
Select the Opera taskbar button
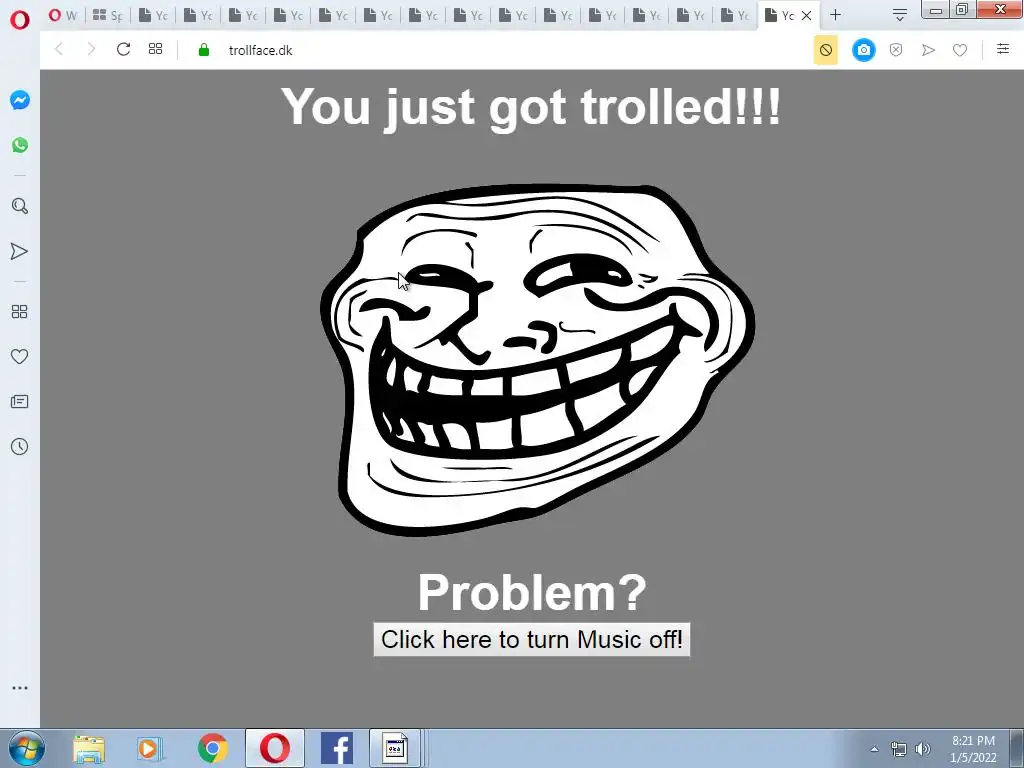tap(275, 748)
